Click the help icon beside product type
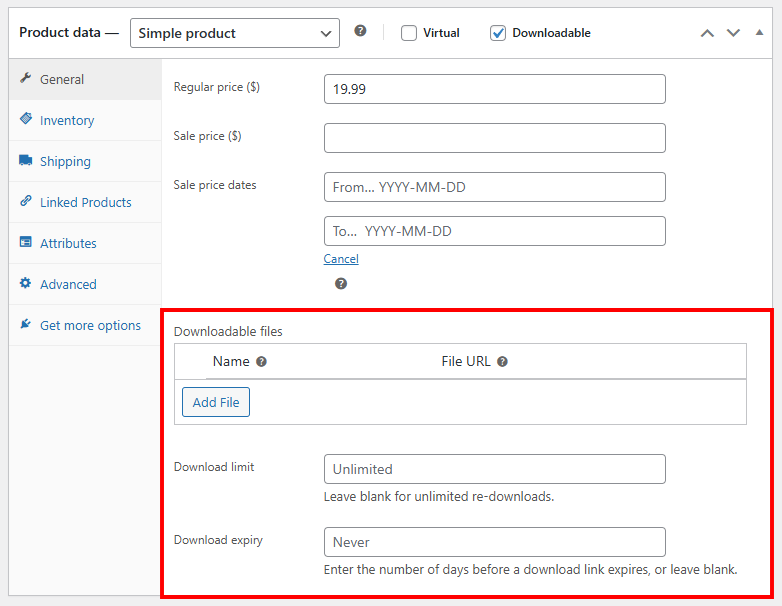The height and width of the screenshot is (606, 782). point(360,31)
